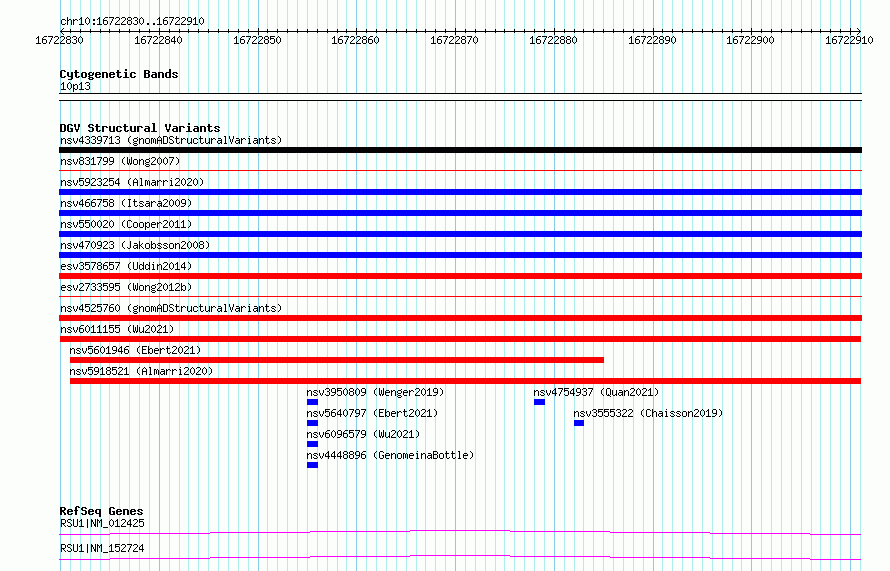The width and height of the screenshot is (890, 571).
Task: Click ruler position 16722830
Action: pos(59,40)
